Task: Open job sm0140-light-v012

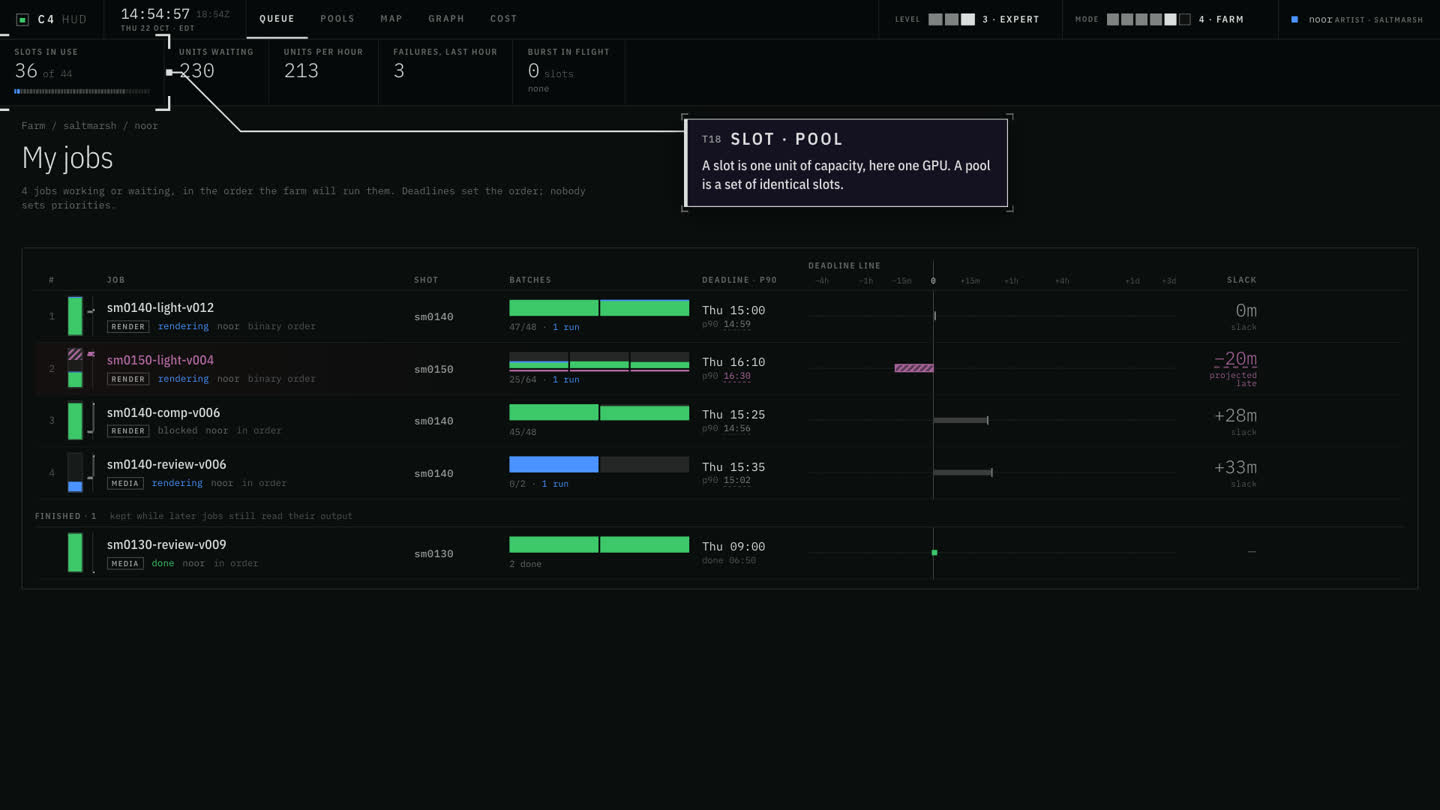Action: tap(160, 308)
